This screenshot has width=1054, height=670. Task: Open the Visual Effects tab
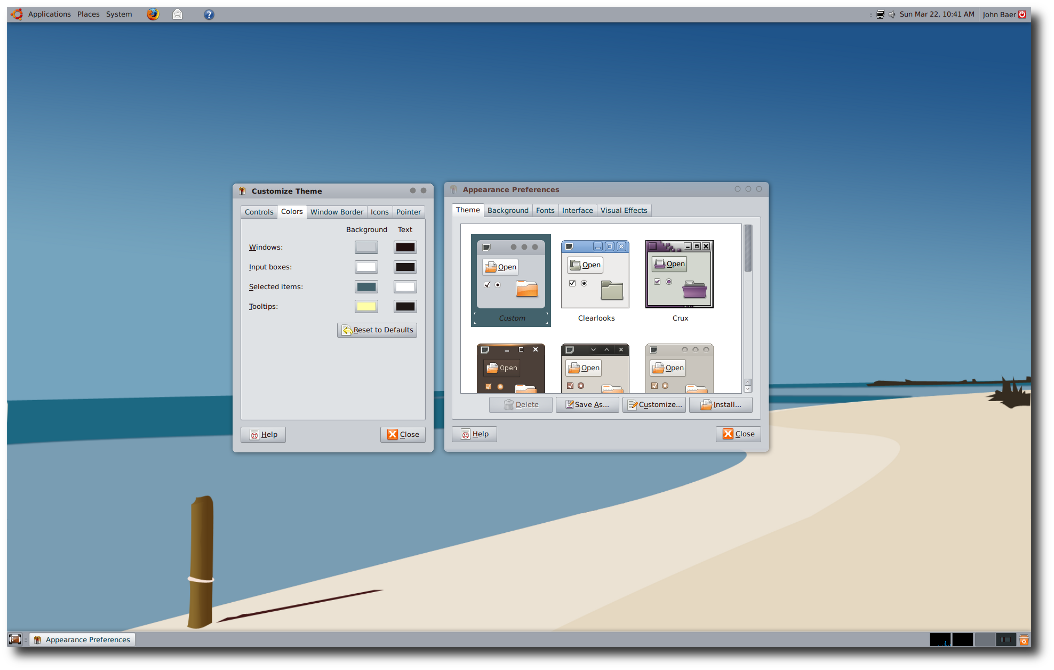624,210
